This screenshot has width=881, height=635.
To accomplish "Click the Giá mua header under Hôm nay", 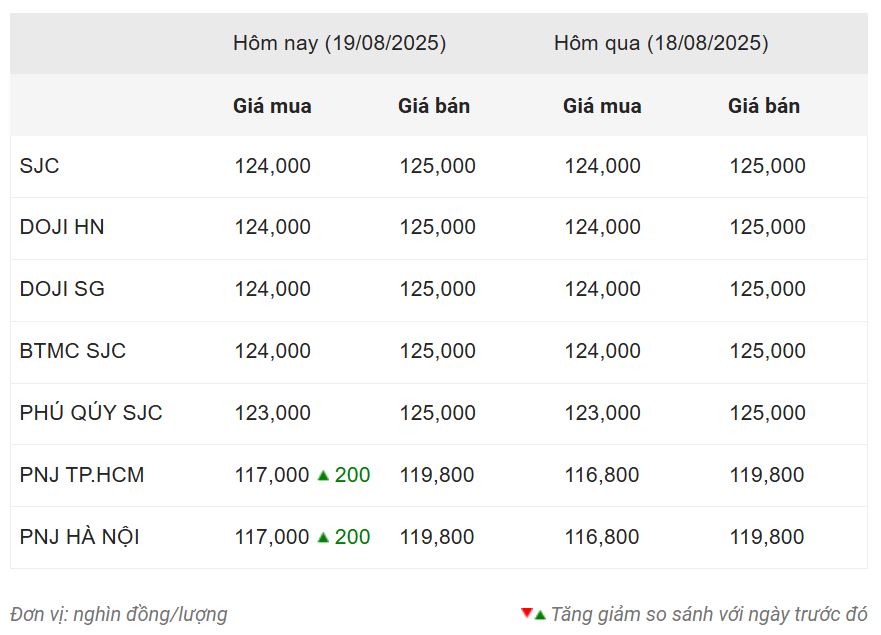I will (273, 106).
